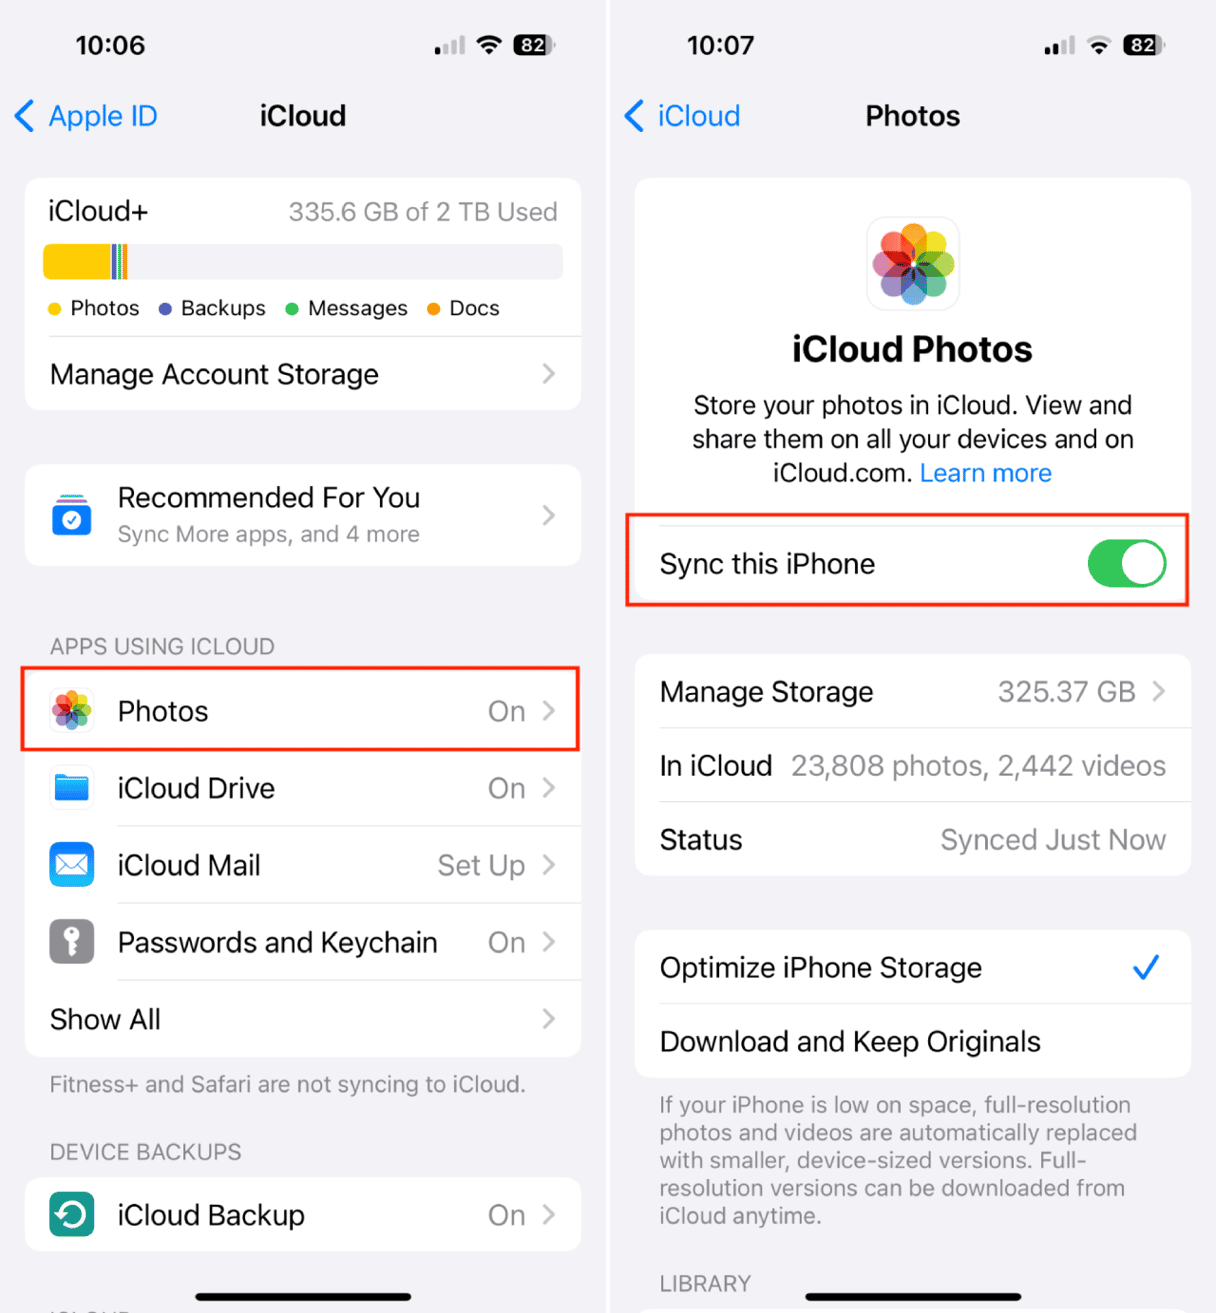Go back to iCloud settings
Screen dimensions: 1216x1313
tap(682, 116)
